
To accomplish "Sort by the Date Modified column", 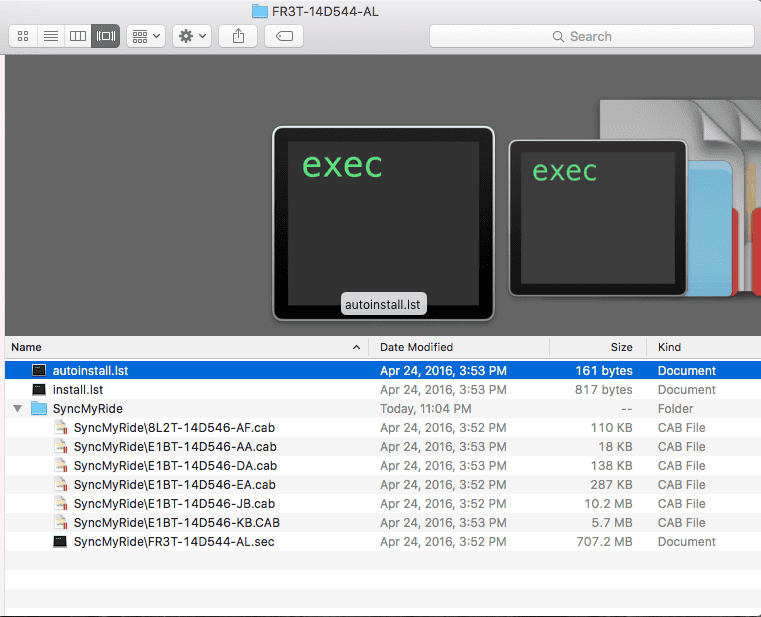I will click(416, 347).
